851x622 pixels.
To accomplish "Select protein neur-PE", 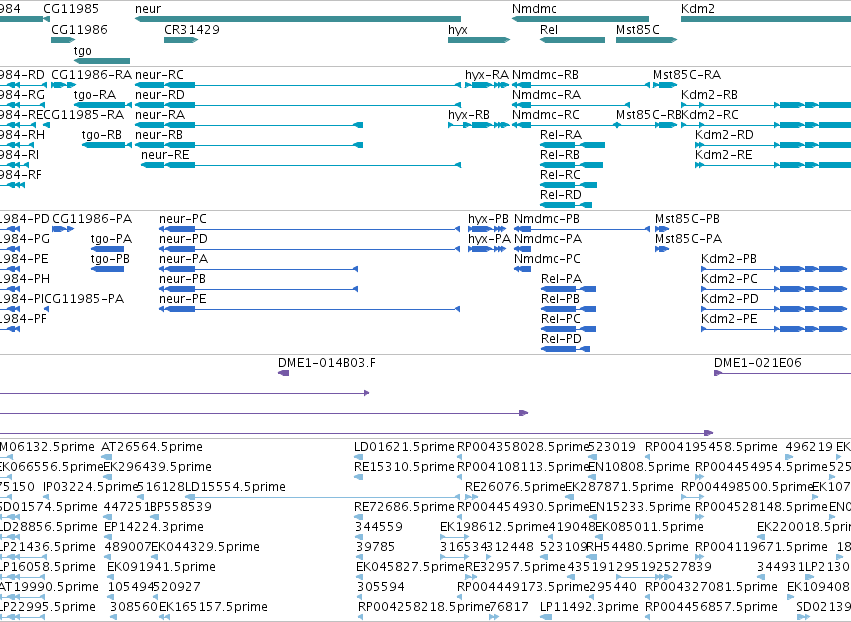I will point(182,300).
